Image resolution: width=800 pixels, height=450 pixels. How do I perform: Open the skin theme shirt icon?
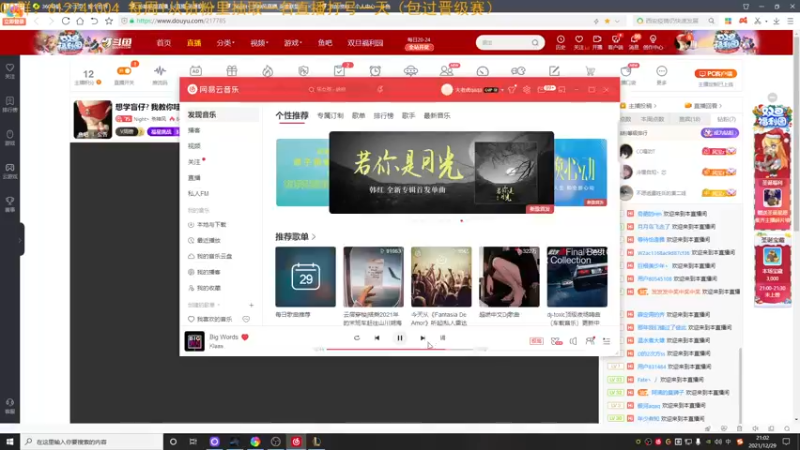tap(512, 89)
